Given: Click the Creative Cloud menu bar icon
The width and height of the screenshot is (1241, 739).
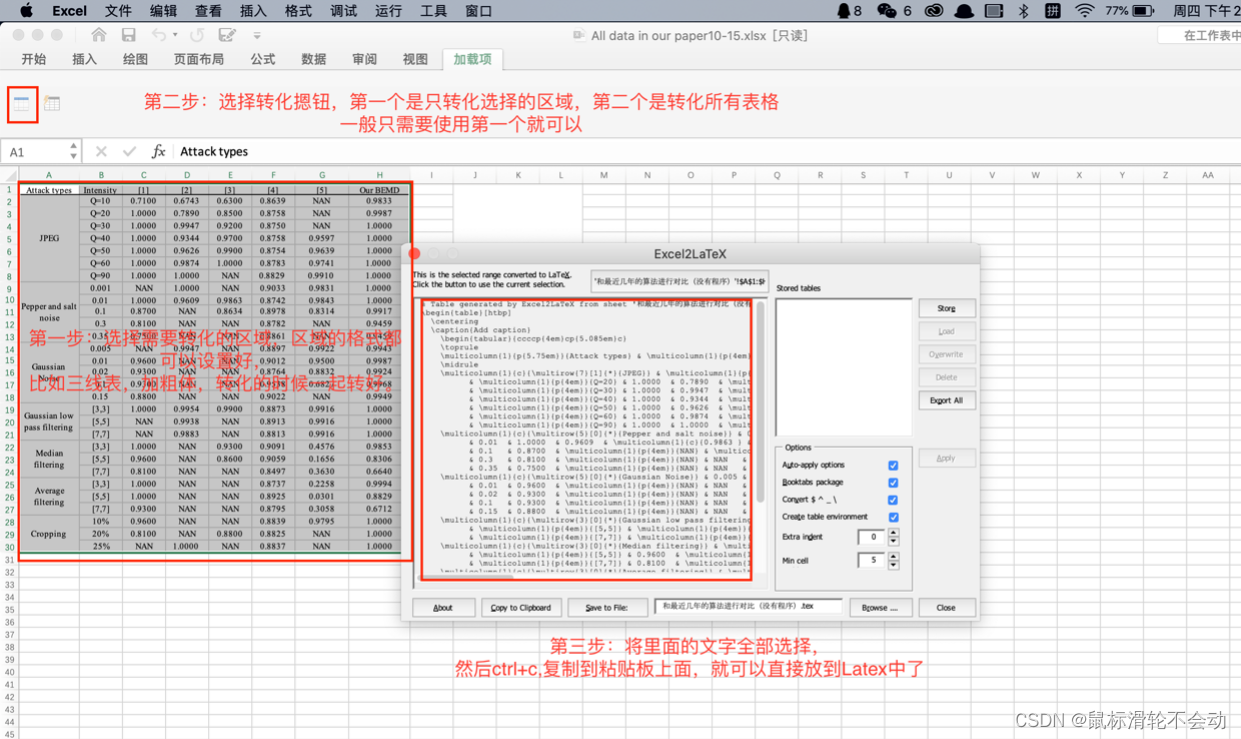Looking at the screenshot, I should [x=933, y=11].
